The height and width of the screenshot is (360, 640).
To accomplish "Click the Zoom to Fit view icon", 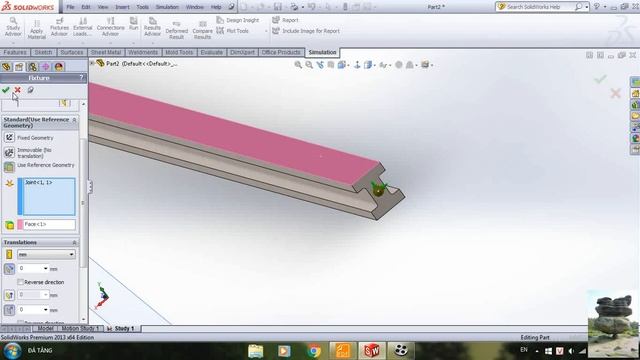I will [x=298, y=65].
